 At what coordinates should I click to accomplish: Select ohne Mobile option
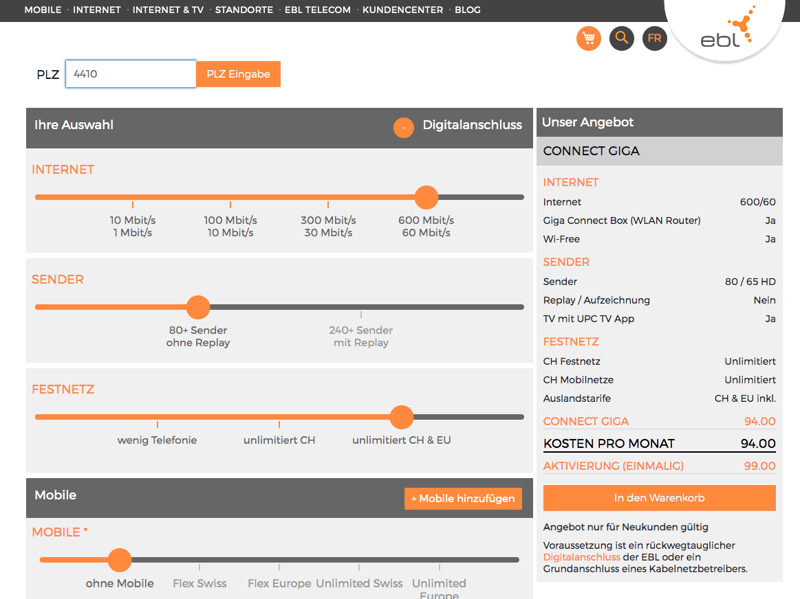tap(119, 583)
